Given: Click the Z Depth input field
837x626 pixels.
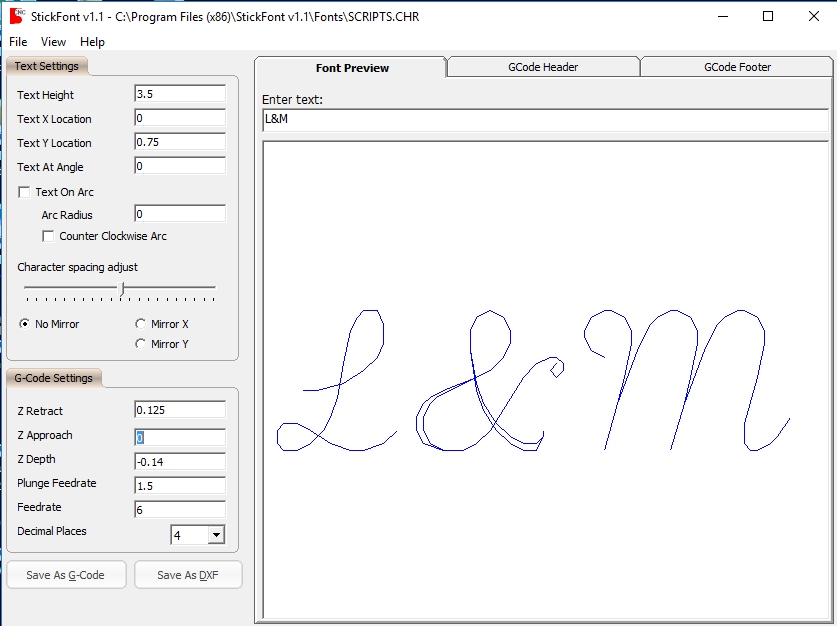Looking at the screenshot, I should [180, 462].
